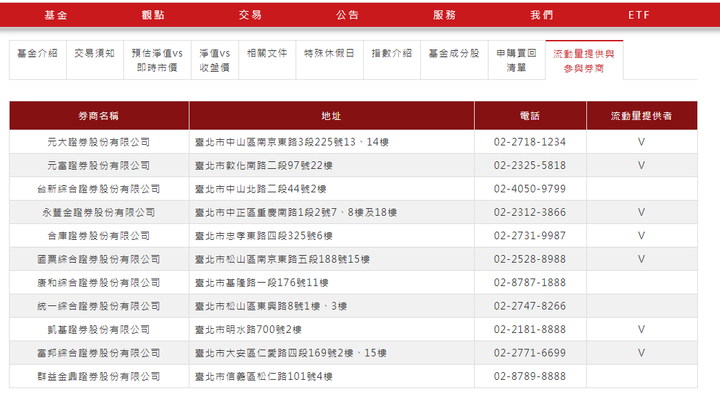Click phone number 02-2528-8988
The width and height of the screenshot is (720, 415).
pyautogui.click(x=530, y=259)
